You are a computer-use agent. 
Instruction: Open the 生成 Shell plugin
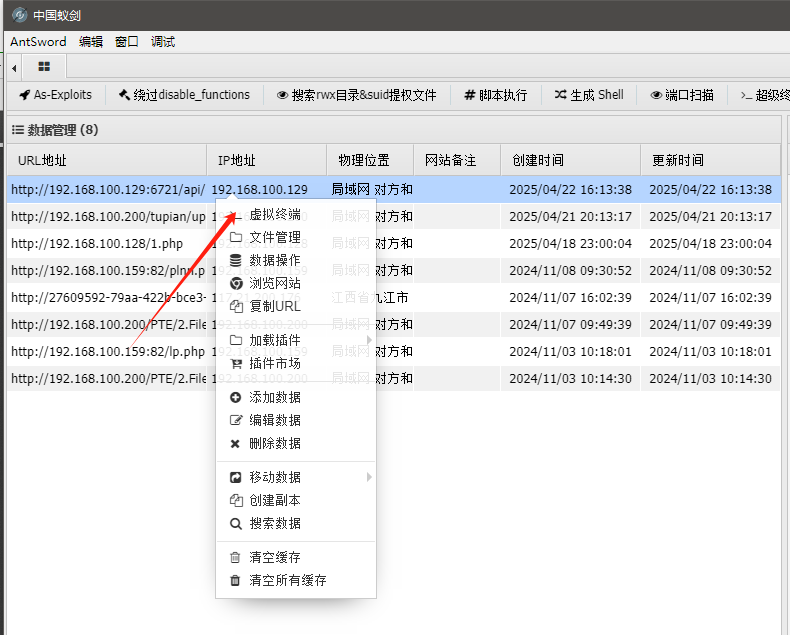pos(589,95)
